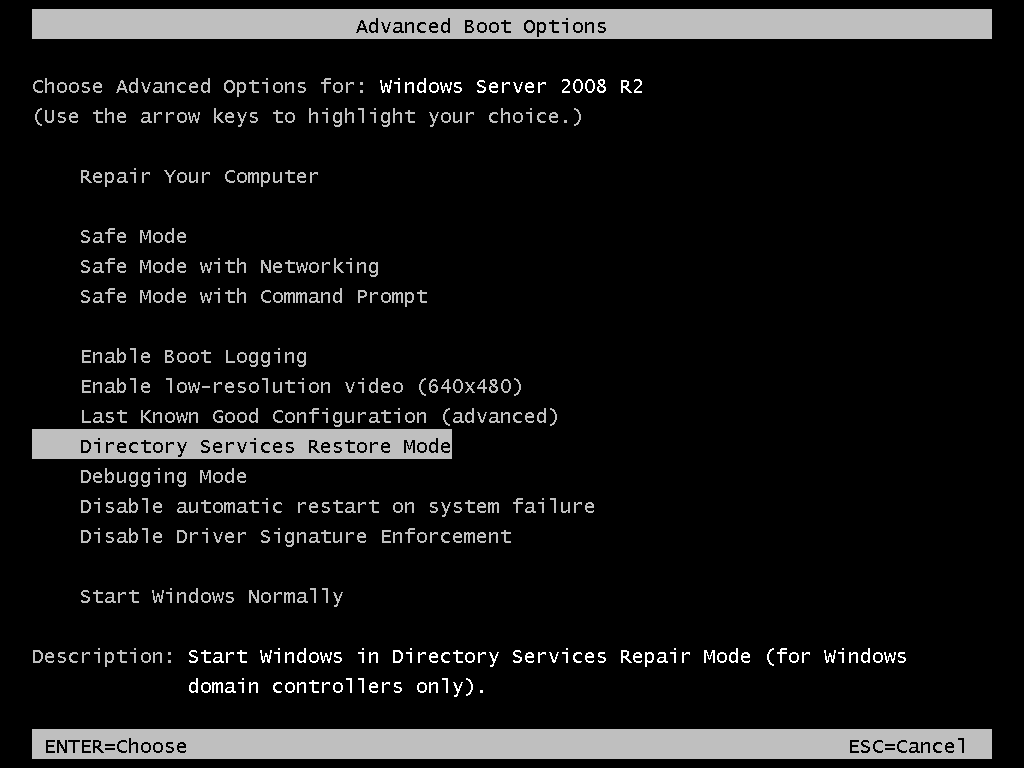Enable low-resolution video (640x480)
This screenshot has height=768, width=1024.
300,386
